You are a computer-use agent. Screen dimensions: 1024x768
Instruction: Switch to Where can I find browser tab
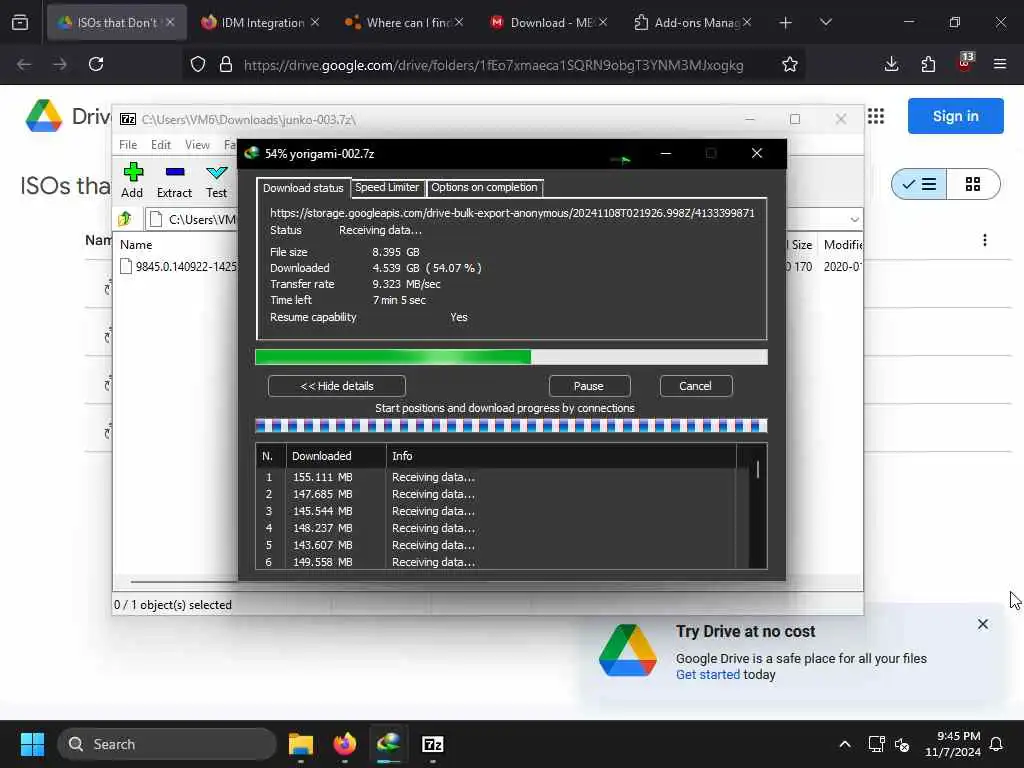click(405, 23)
